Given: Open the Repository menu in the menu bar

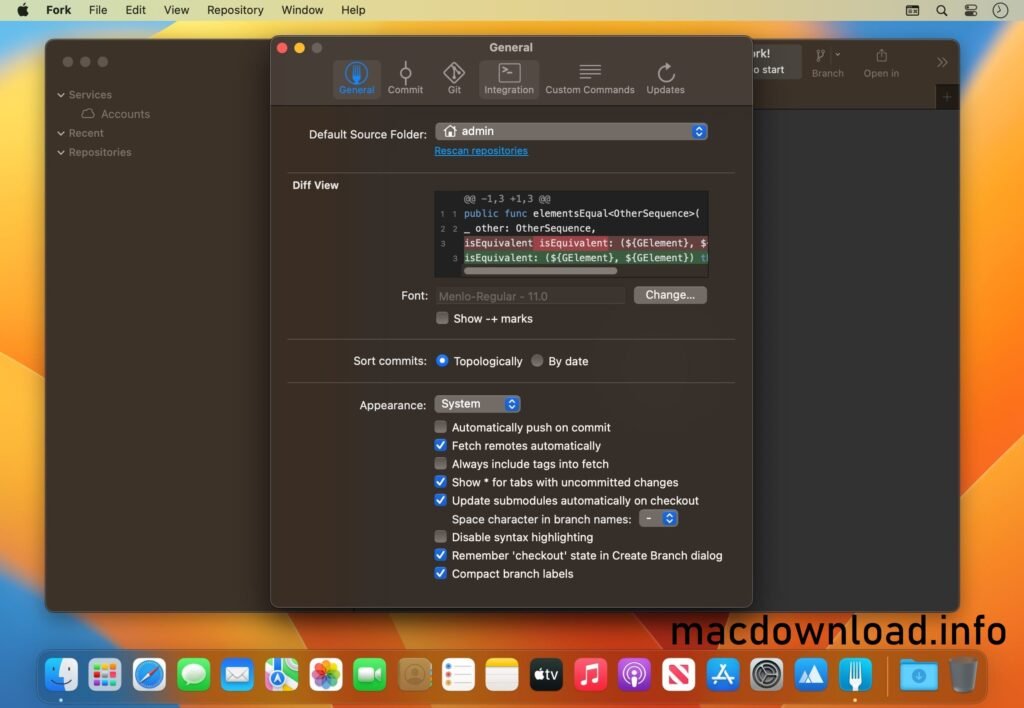Looking at the screenshot, I should pyautogui.click(x=235, y=10).
